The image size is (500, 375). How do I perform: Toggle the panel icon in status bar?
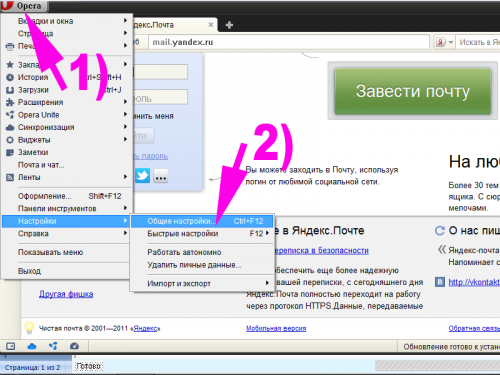pyautogui.click(x=11, y=346)
